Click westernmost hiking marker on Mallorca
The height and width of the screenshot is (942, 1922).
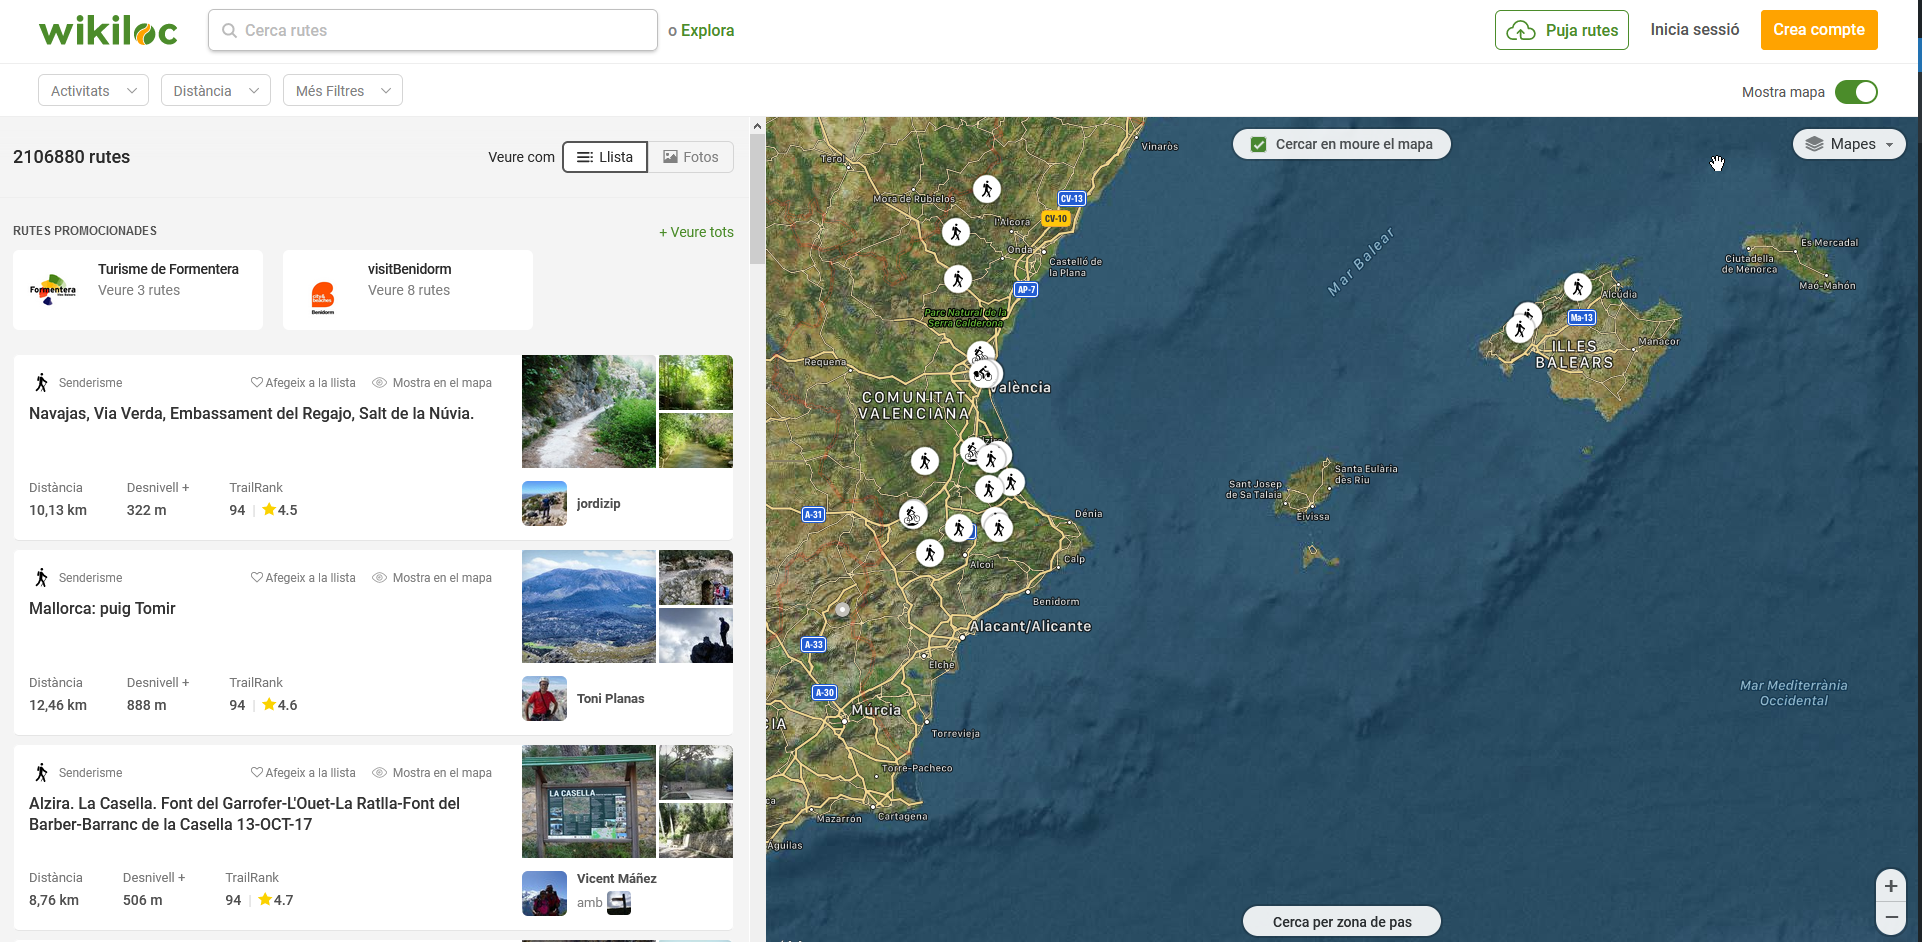(x=1519, y=329)
